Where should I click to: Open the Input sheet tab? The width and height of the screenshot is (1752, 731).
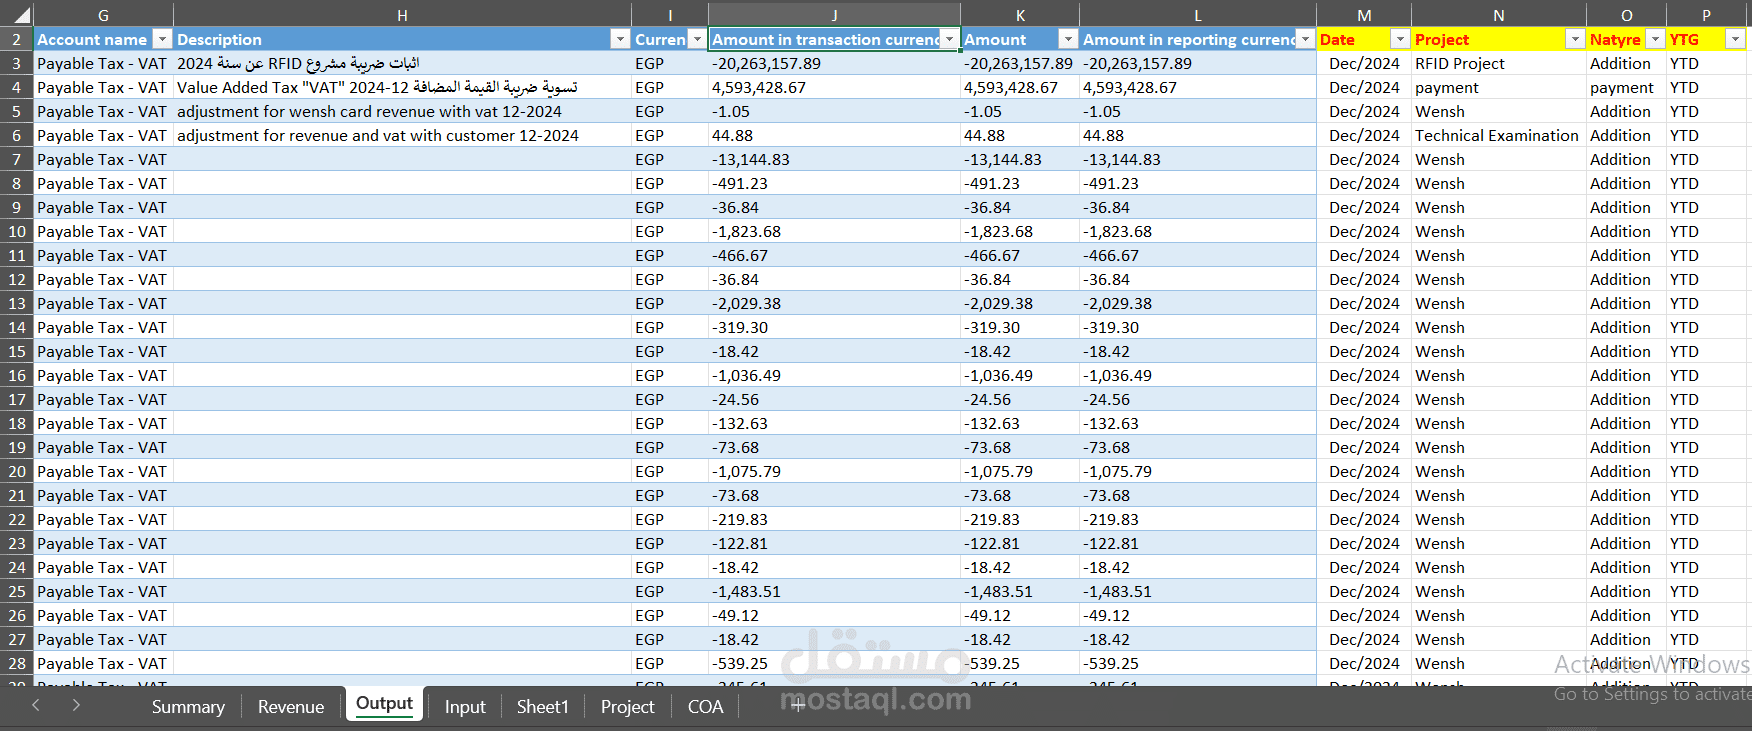[465, 706]
